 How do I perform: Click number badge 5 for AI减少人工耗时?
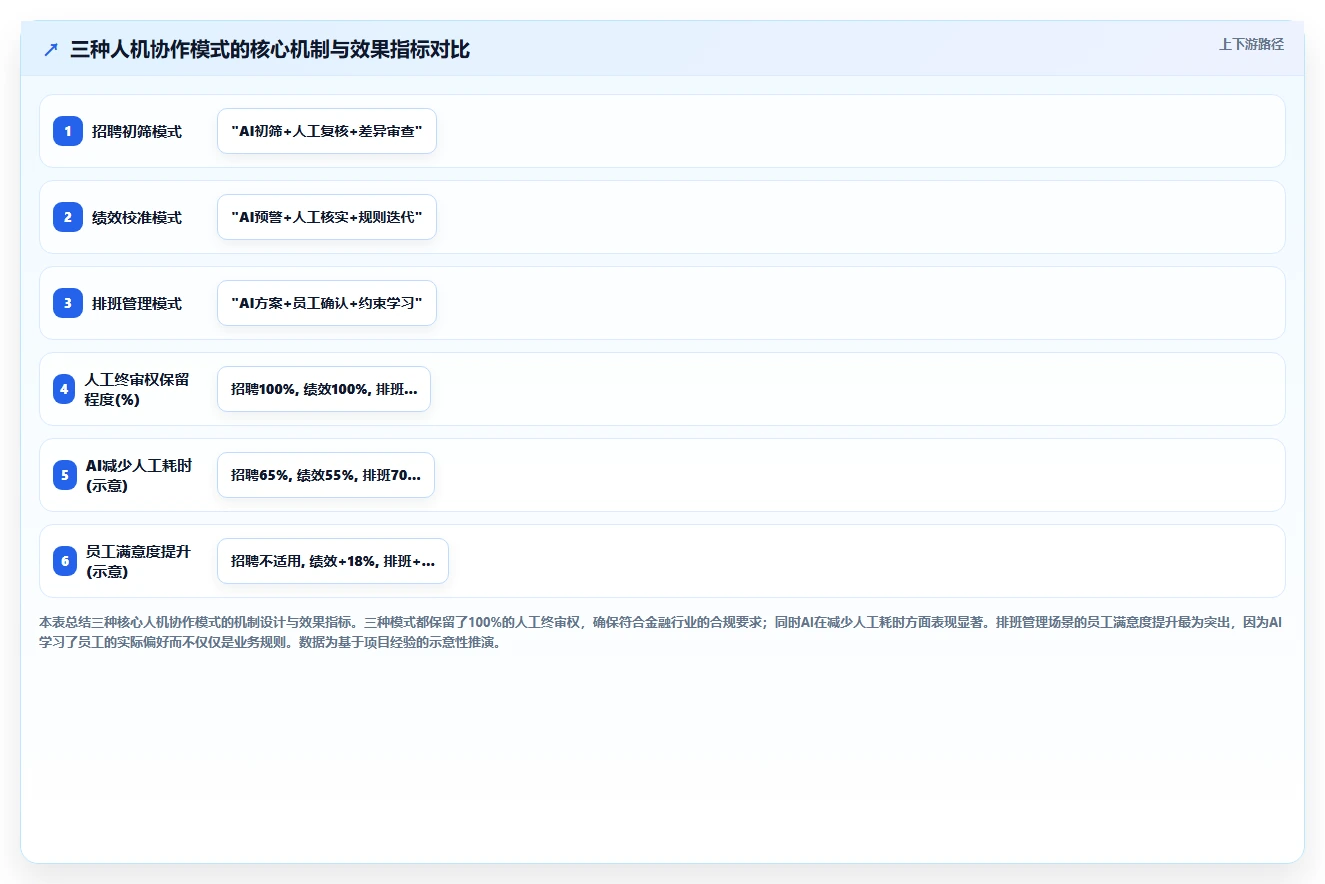[x=65, y=475]
